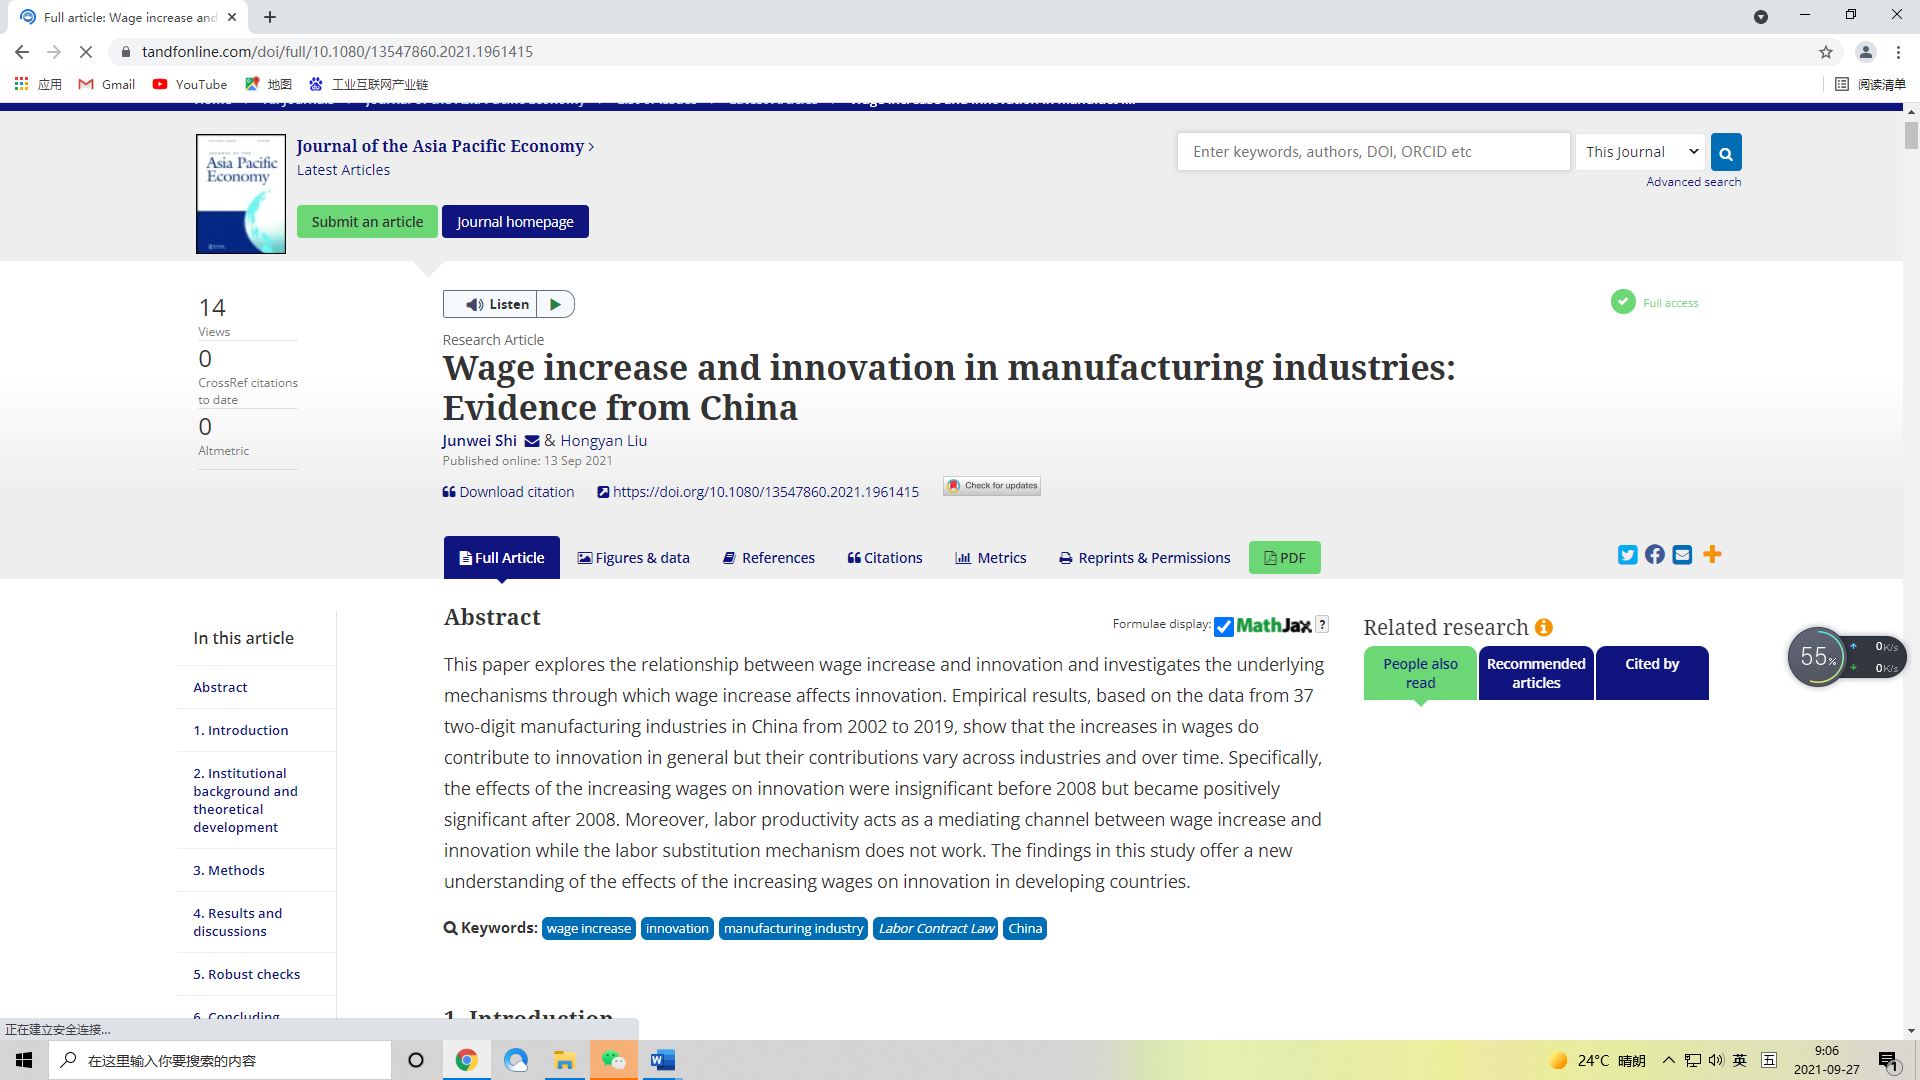
Task: Open the References tab
Action: [768, 558]
